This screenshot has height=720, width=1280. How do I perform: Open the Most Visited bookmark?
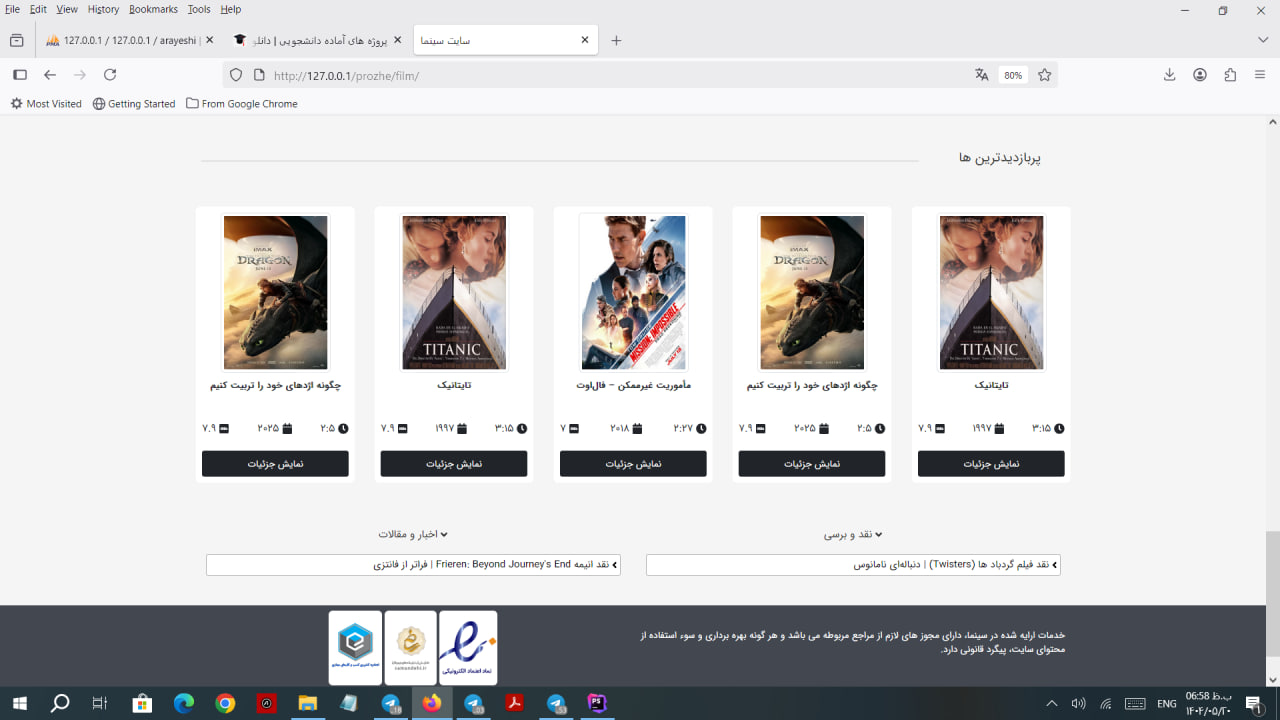(46, 104)
